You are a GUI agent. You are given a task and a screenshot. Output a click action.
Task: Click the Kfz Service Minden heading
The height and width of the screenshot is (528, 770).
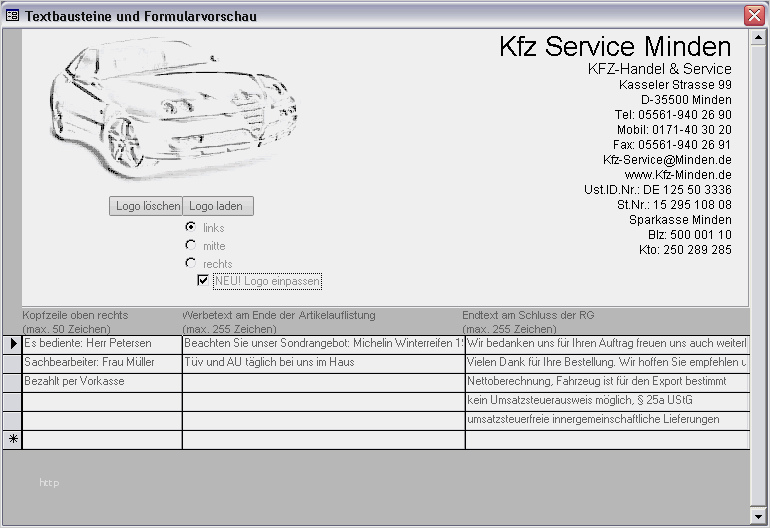coord(615,46)
